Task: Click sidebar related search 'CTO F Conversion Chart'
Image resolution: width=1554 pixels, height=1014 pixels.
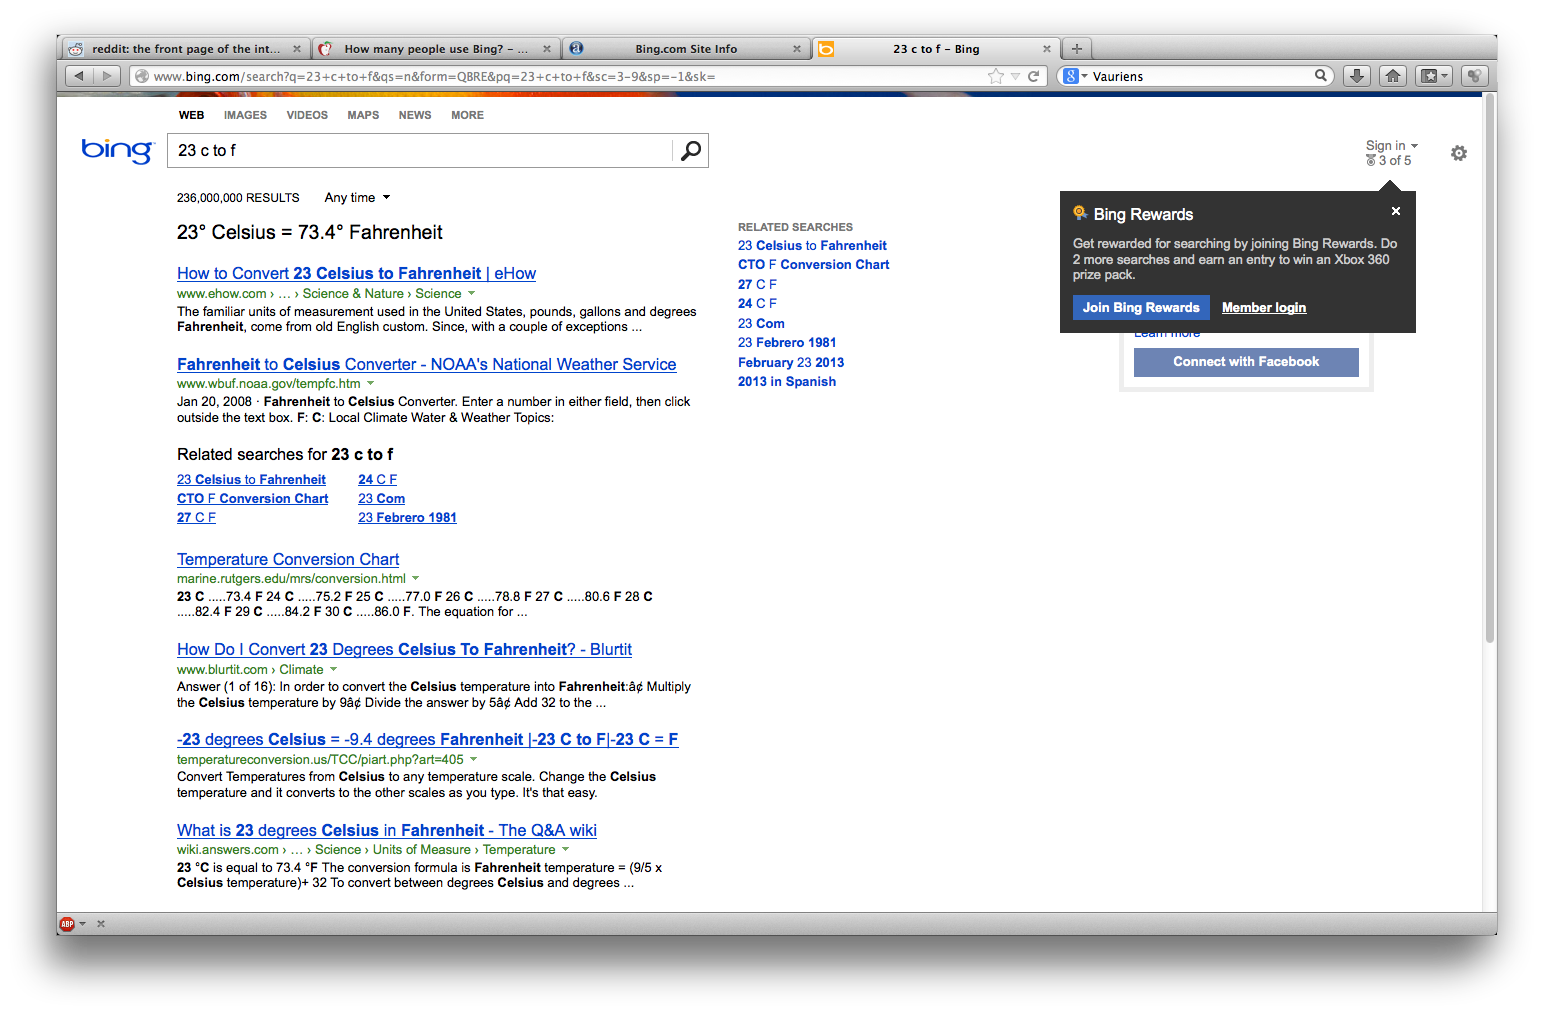Action: [x=813, y=265]
